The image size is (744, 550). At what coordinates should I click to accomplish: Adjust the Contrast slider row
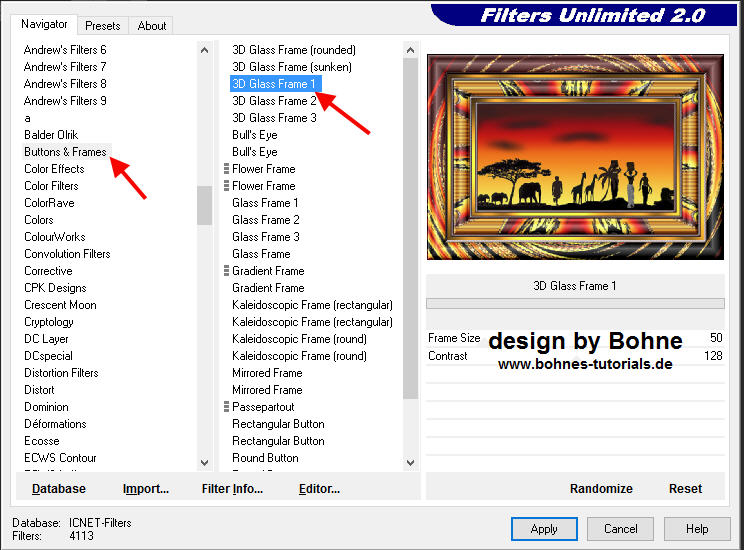(x=575, y=356)
